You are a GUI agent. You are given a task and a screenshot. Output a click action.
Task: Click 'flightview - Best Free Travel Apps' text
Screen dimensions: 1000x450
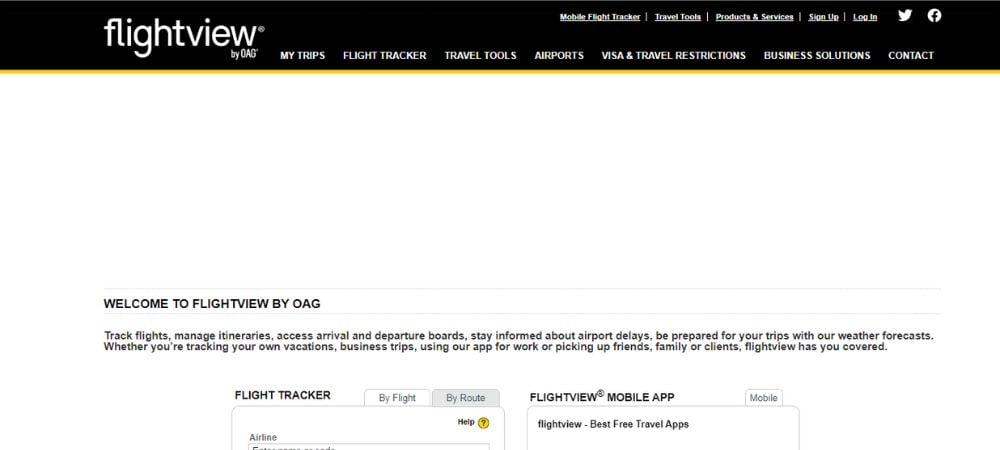[x=613, y=425]
